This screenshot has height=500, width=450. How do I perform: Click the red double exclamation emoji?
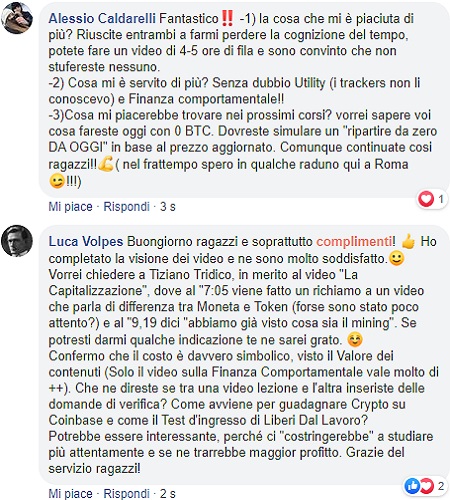pos(227,18)
